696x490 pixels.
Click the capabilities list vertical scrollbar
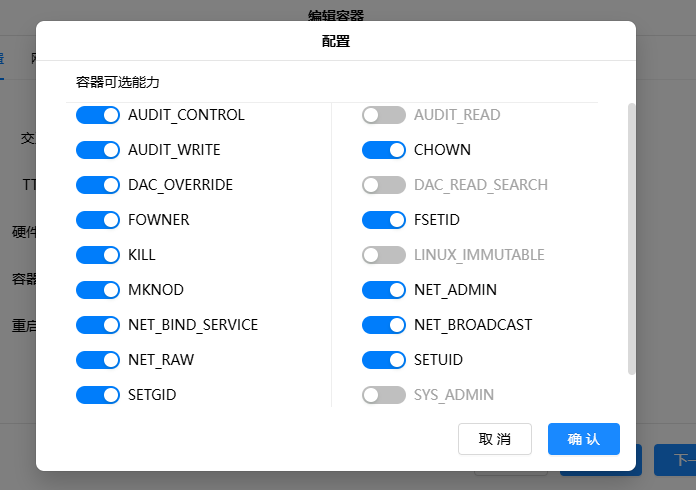630,238
